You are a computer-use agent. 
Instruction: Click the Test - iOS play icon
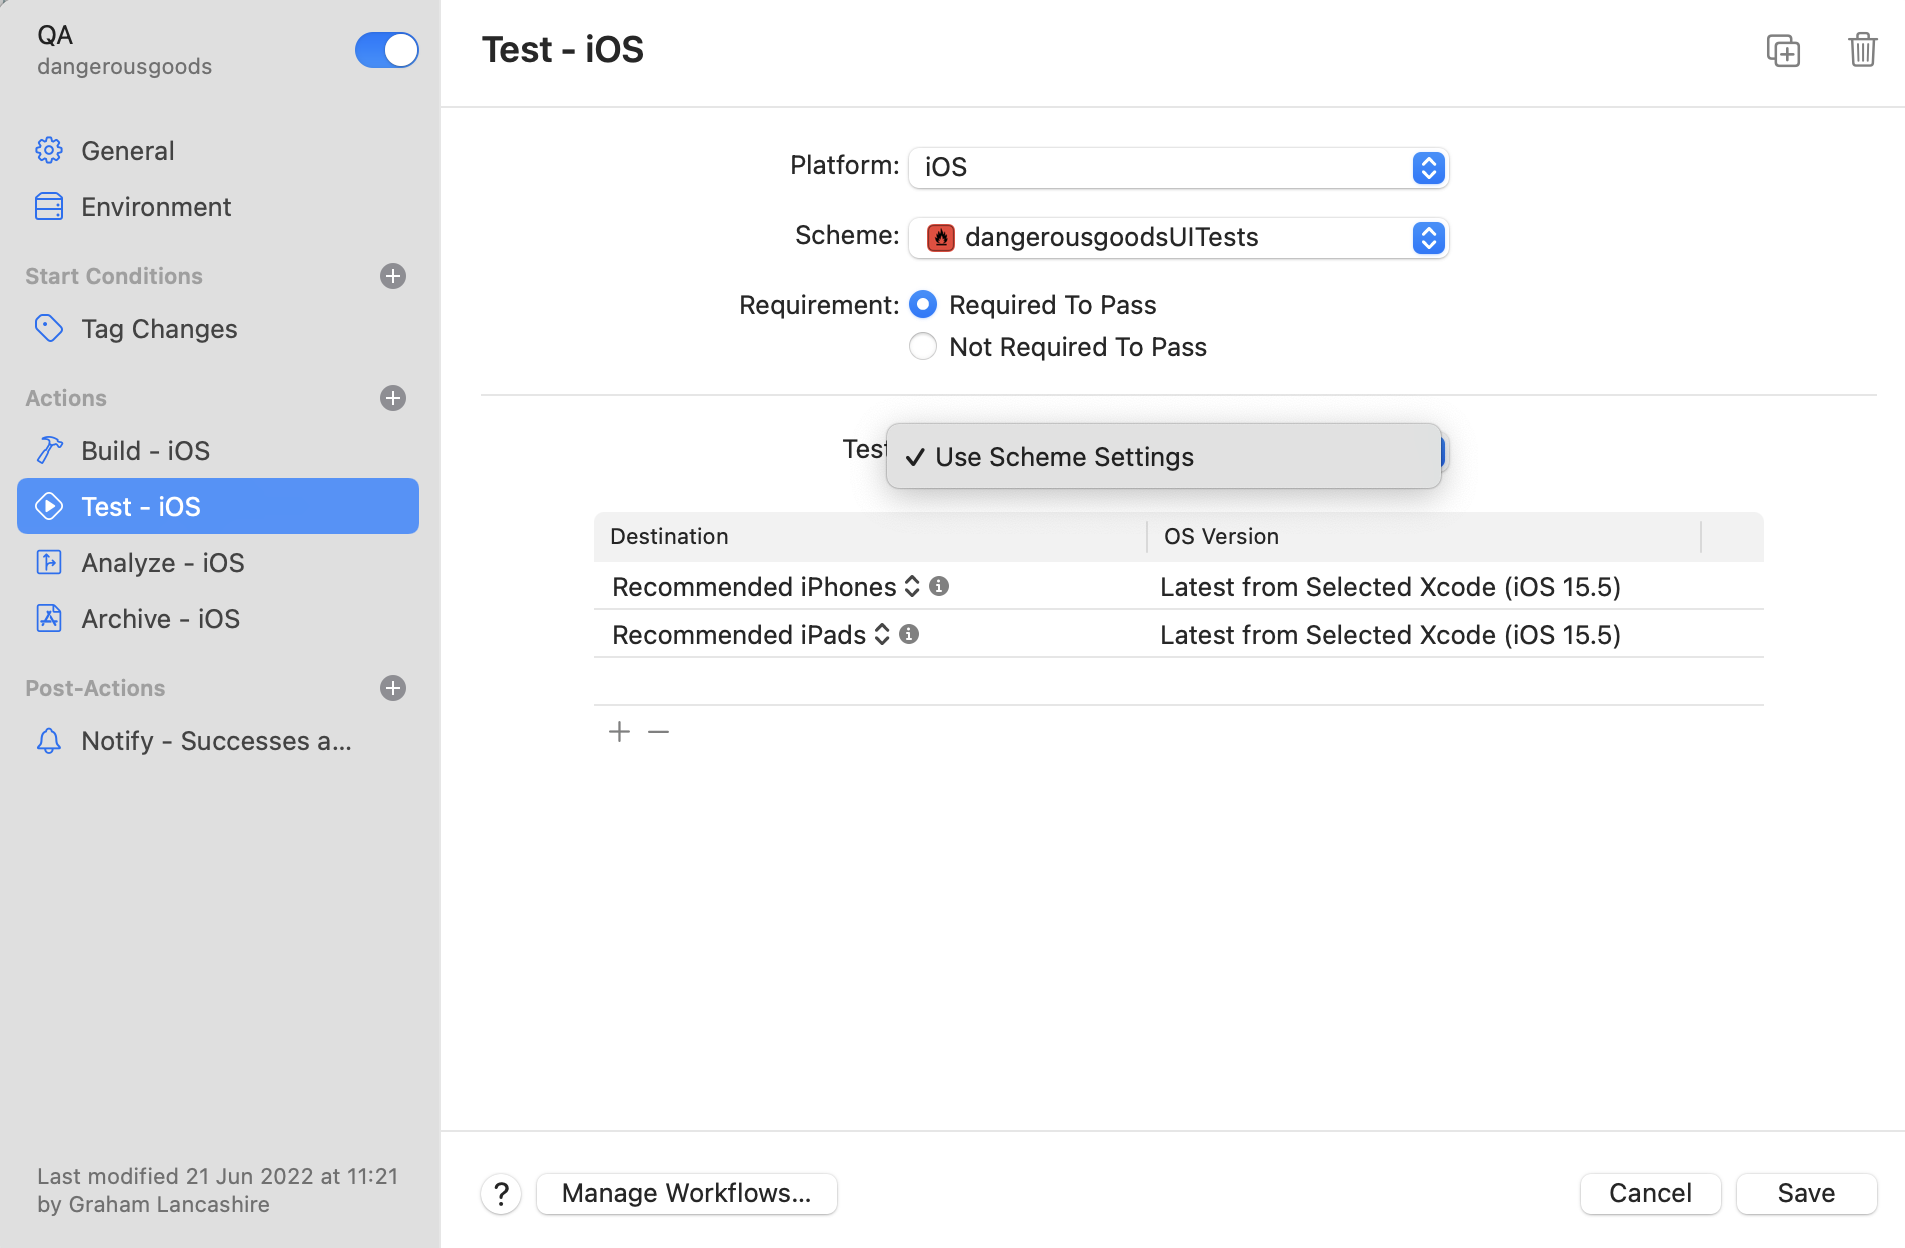point(49,506)
